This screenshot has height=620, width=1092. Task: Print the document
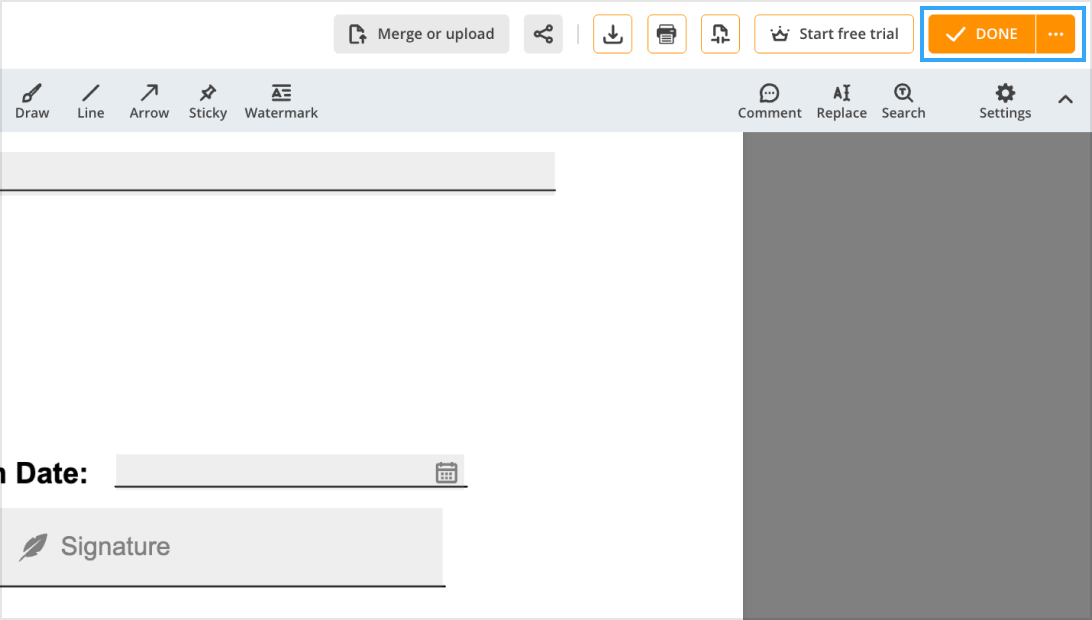(x=666, y=33)
